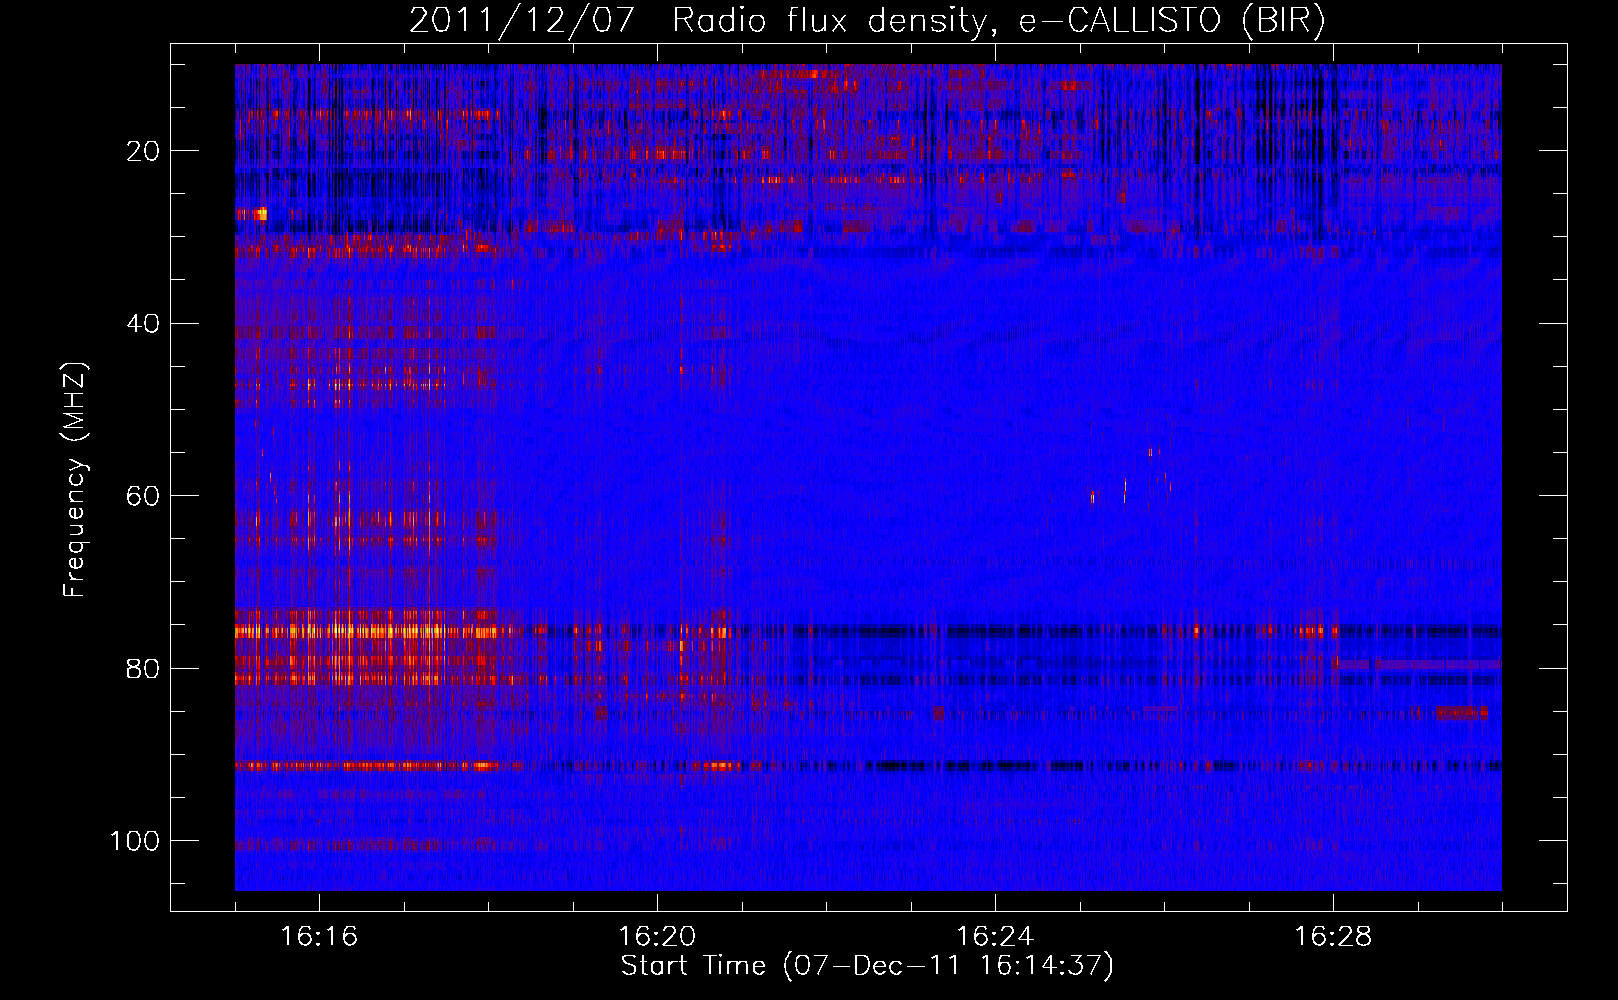This screenshot has height=1000, width=1618.
Task: Click the 60 frequency tick label
Action: 144,496
